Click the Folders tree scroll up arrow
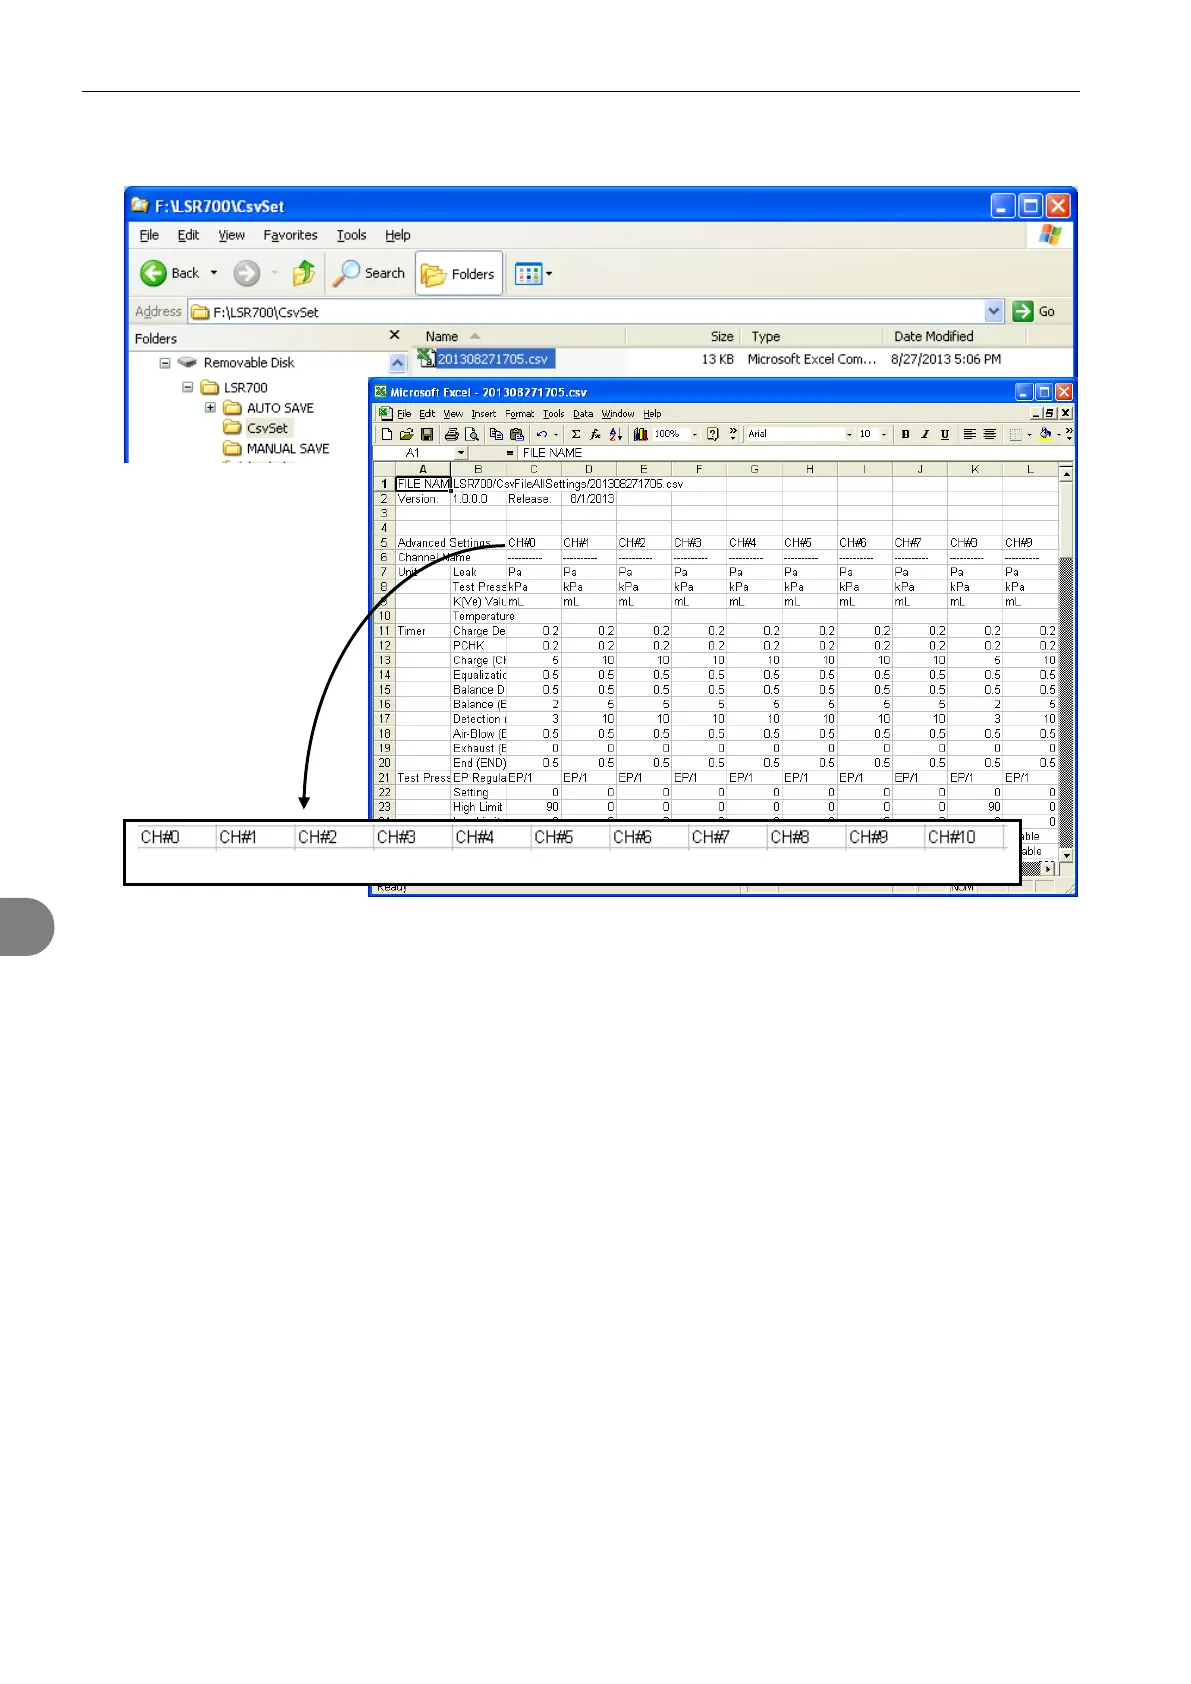 click(397, 363)
